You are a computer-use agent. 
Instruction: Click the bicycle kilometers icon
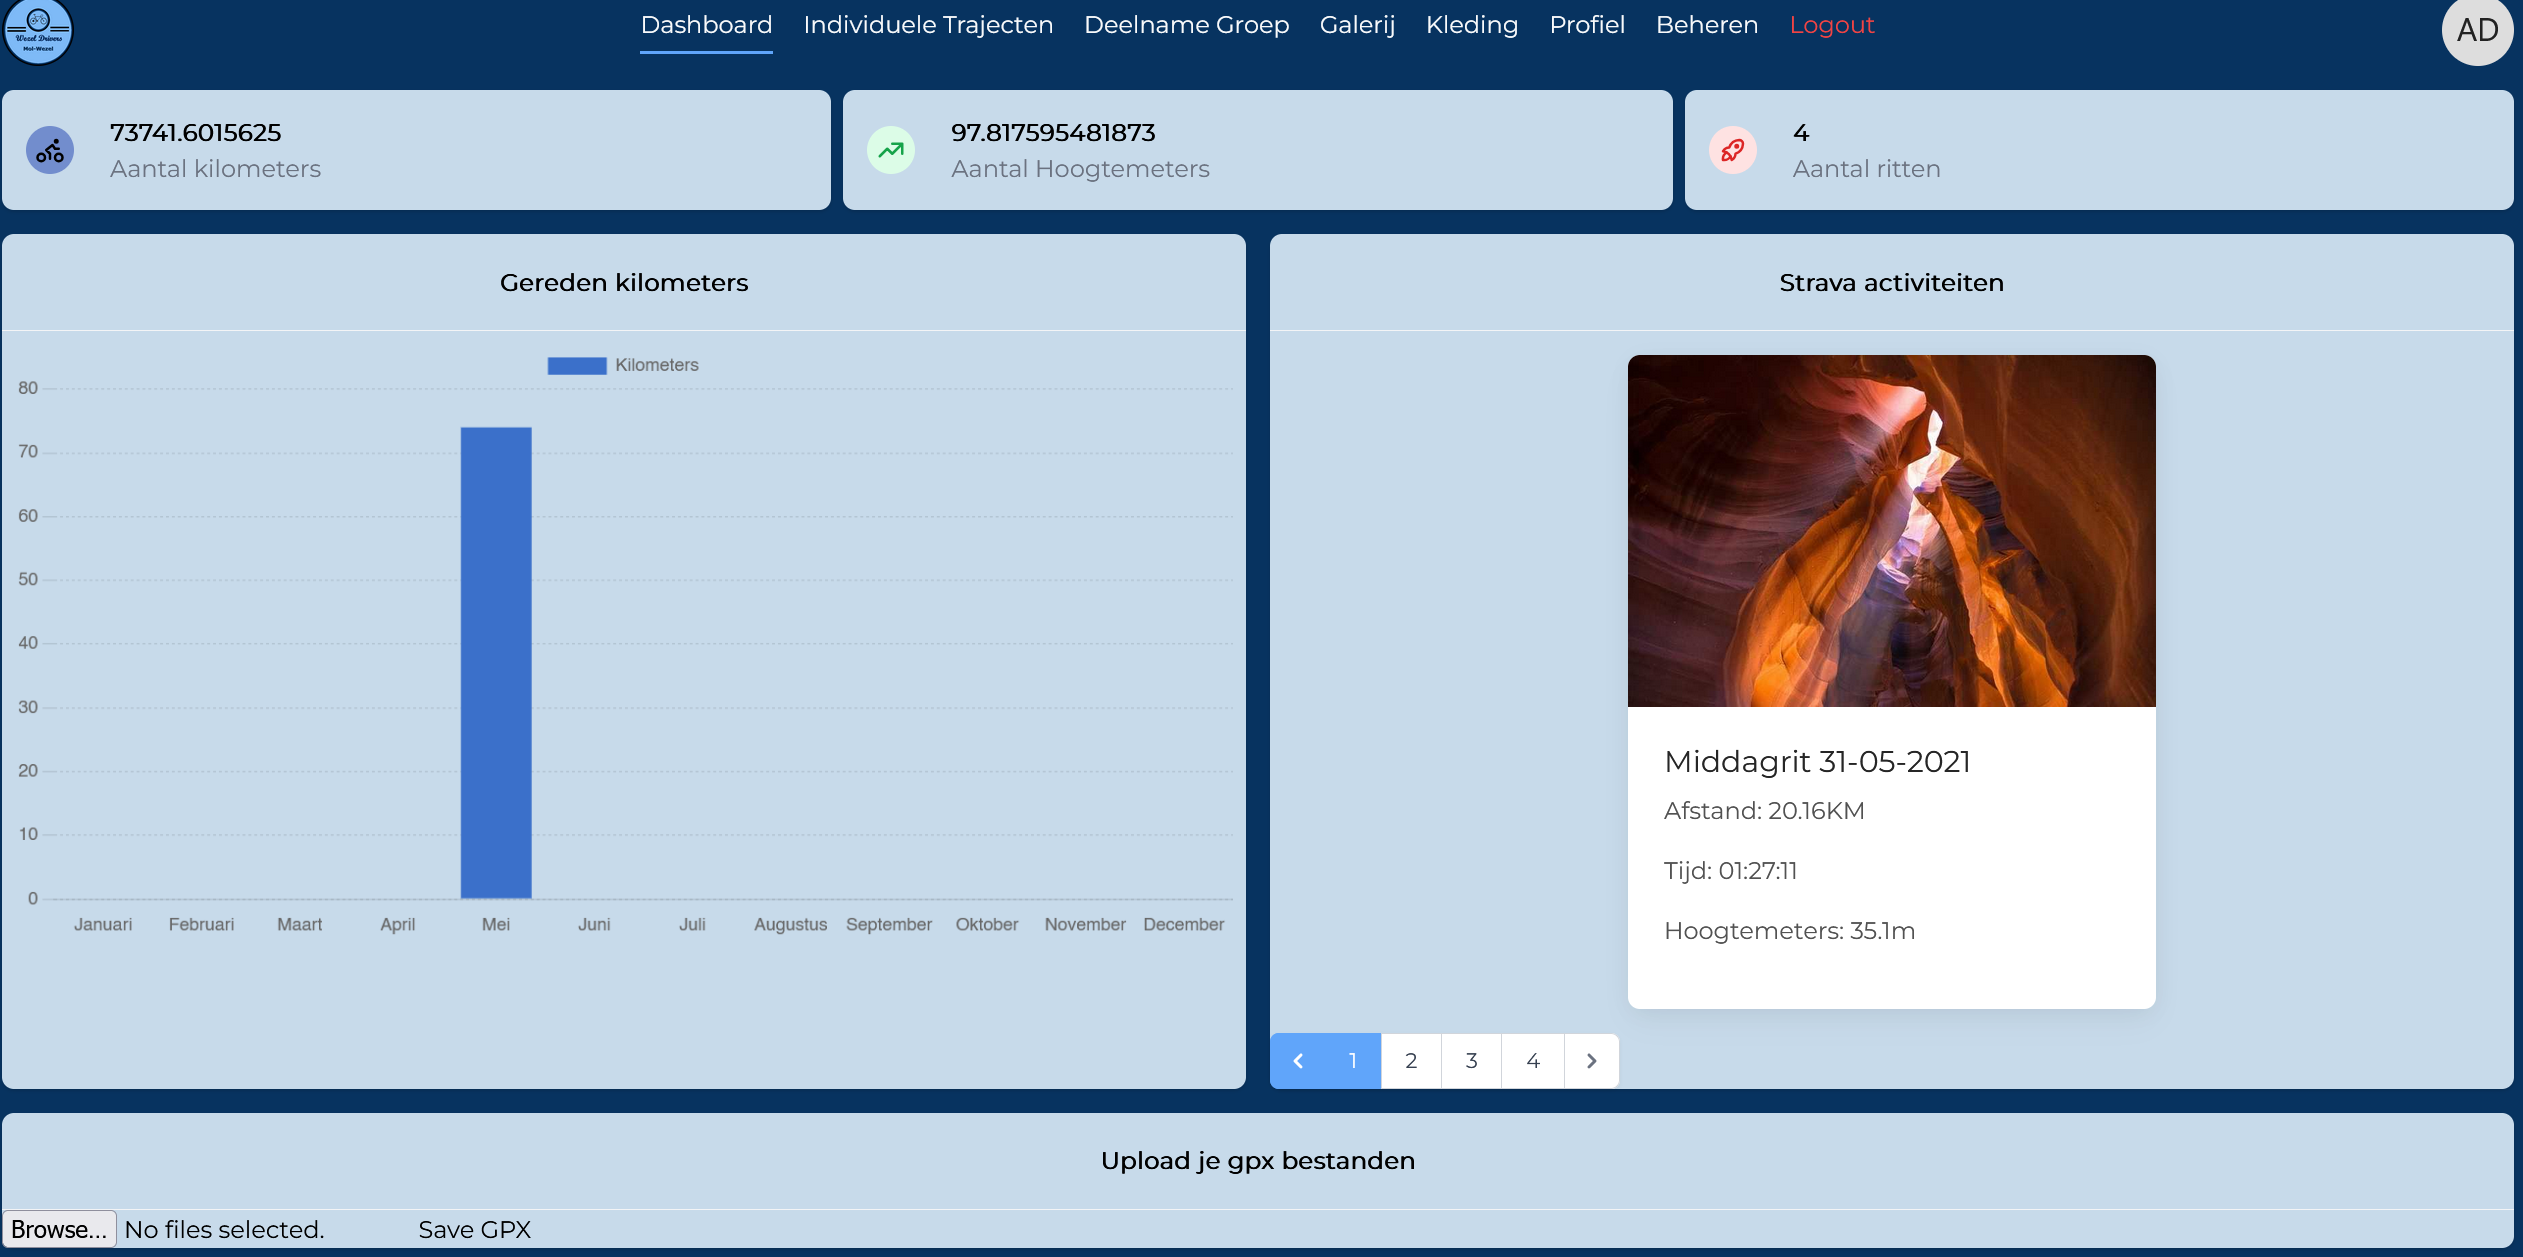50,151
